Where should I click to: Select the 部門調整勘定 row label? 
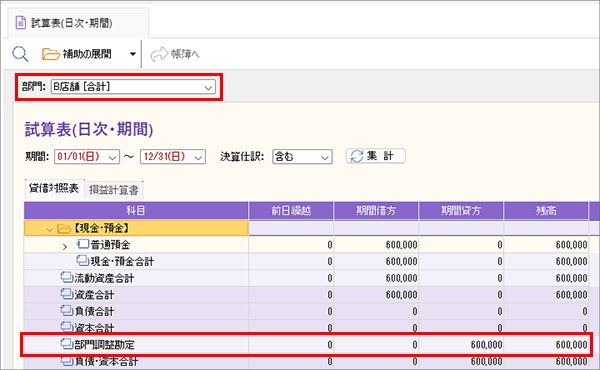tap(104, 345)
